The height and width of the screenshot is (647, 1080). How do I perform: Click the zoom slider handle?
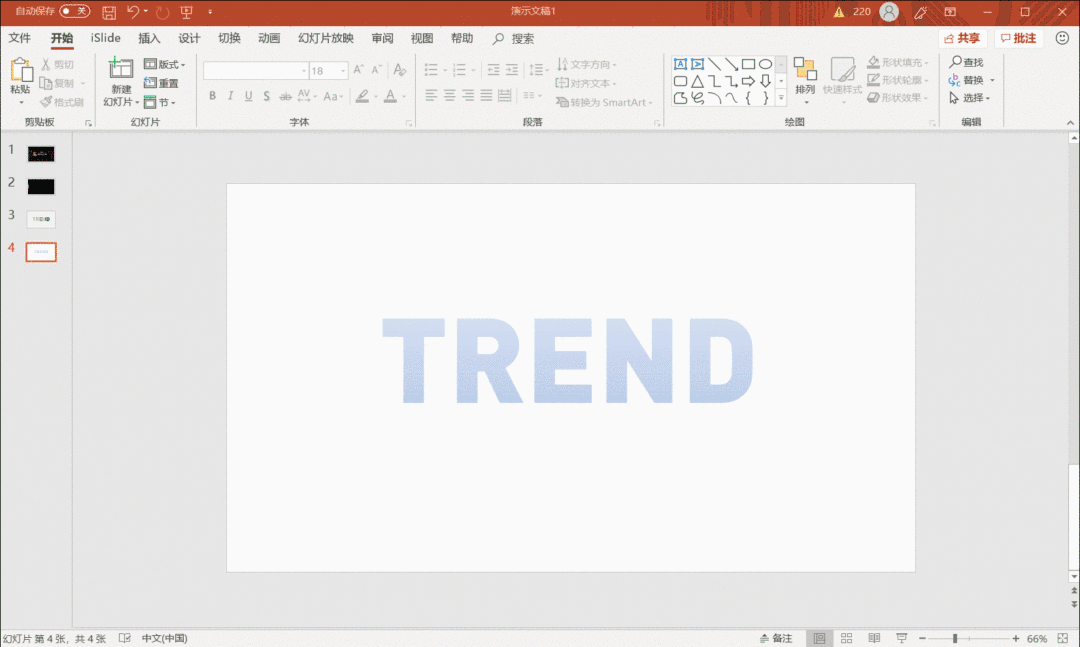955,639
